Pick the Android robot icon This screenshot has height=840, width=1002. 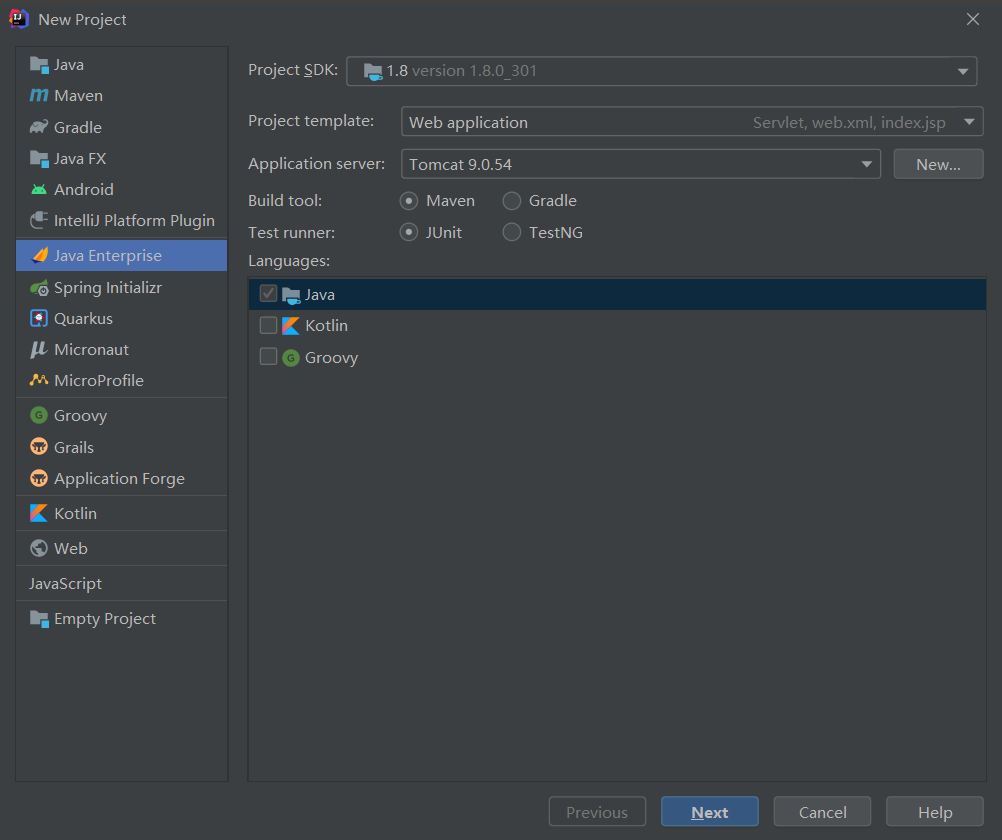click(x=39, y=189)
